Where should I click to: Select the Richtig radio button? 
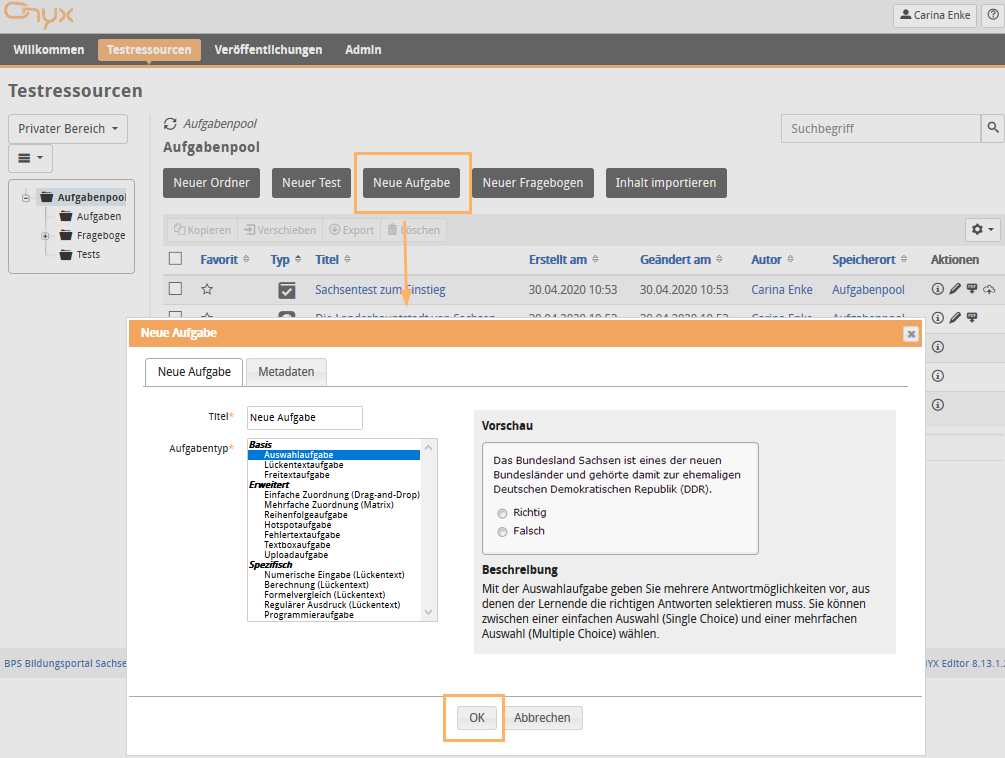pos(503,513)
